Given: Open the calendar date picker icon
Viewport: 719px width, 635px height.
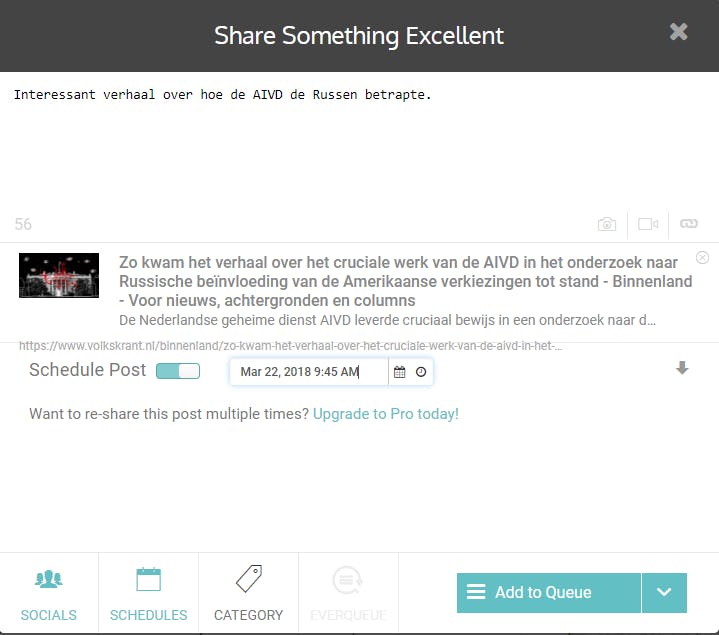Looking at the screenshot, I should click(400, 372).
